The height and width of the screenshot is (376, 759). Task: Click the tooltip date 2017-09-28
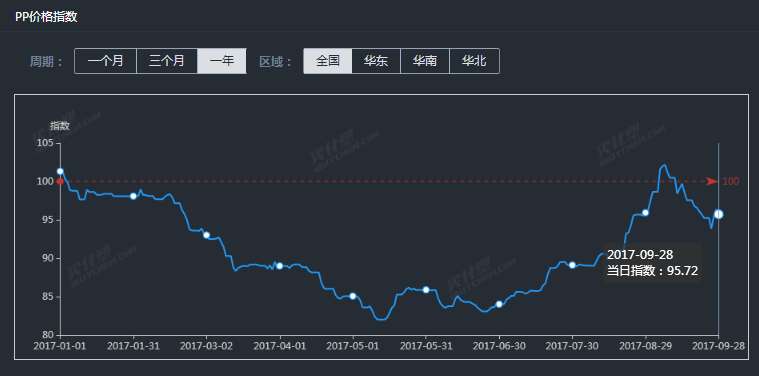(x=640, y=255)
